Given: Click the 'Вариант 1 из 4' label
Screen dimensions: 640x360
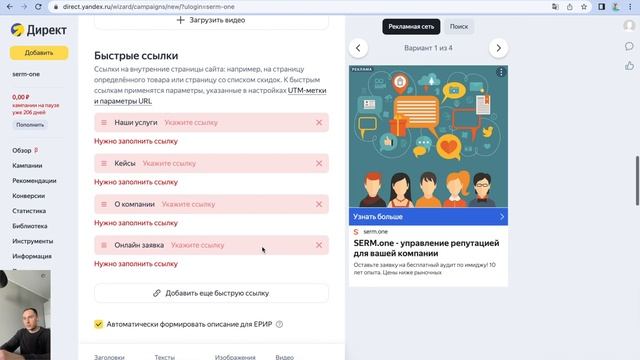Looking at the screenshot, I should tap(428, 48).
